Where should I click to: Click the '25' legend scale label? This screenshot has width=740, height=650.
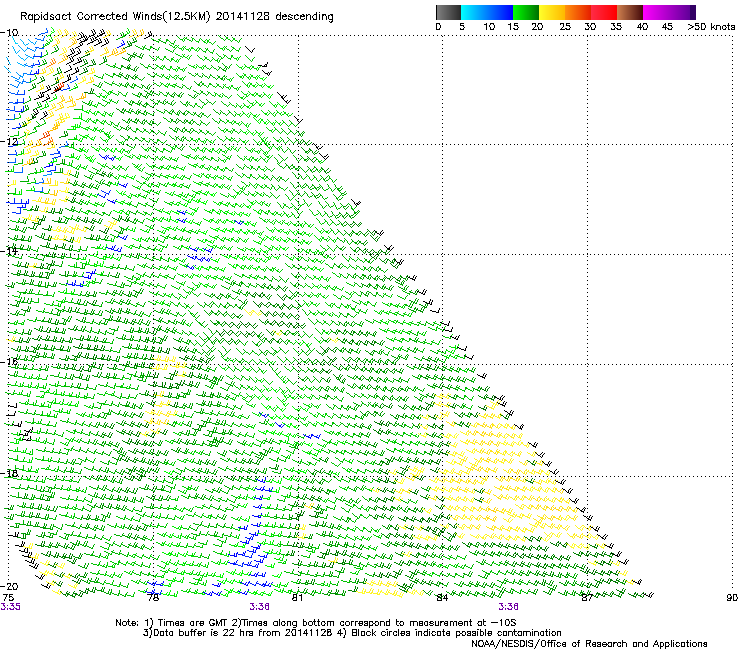pos(565,27)
